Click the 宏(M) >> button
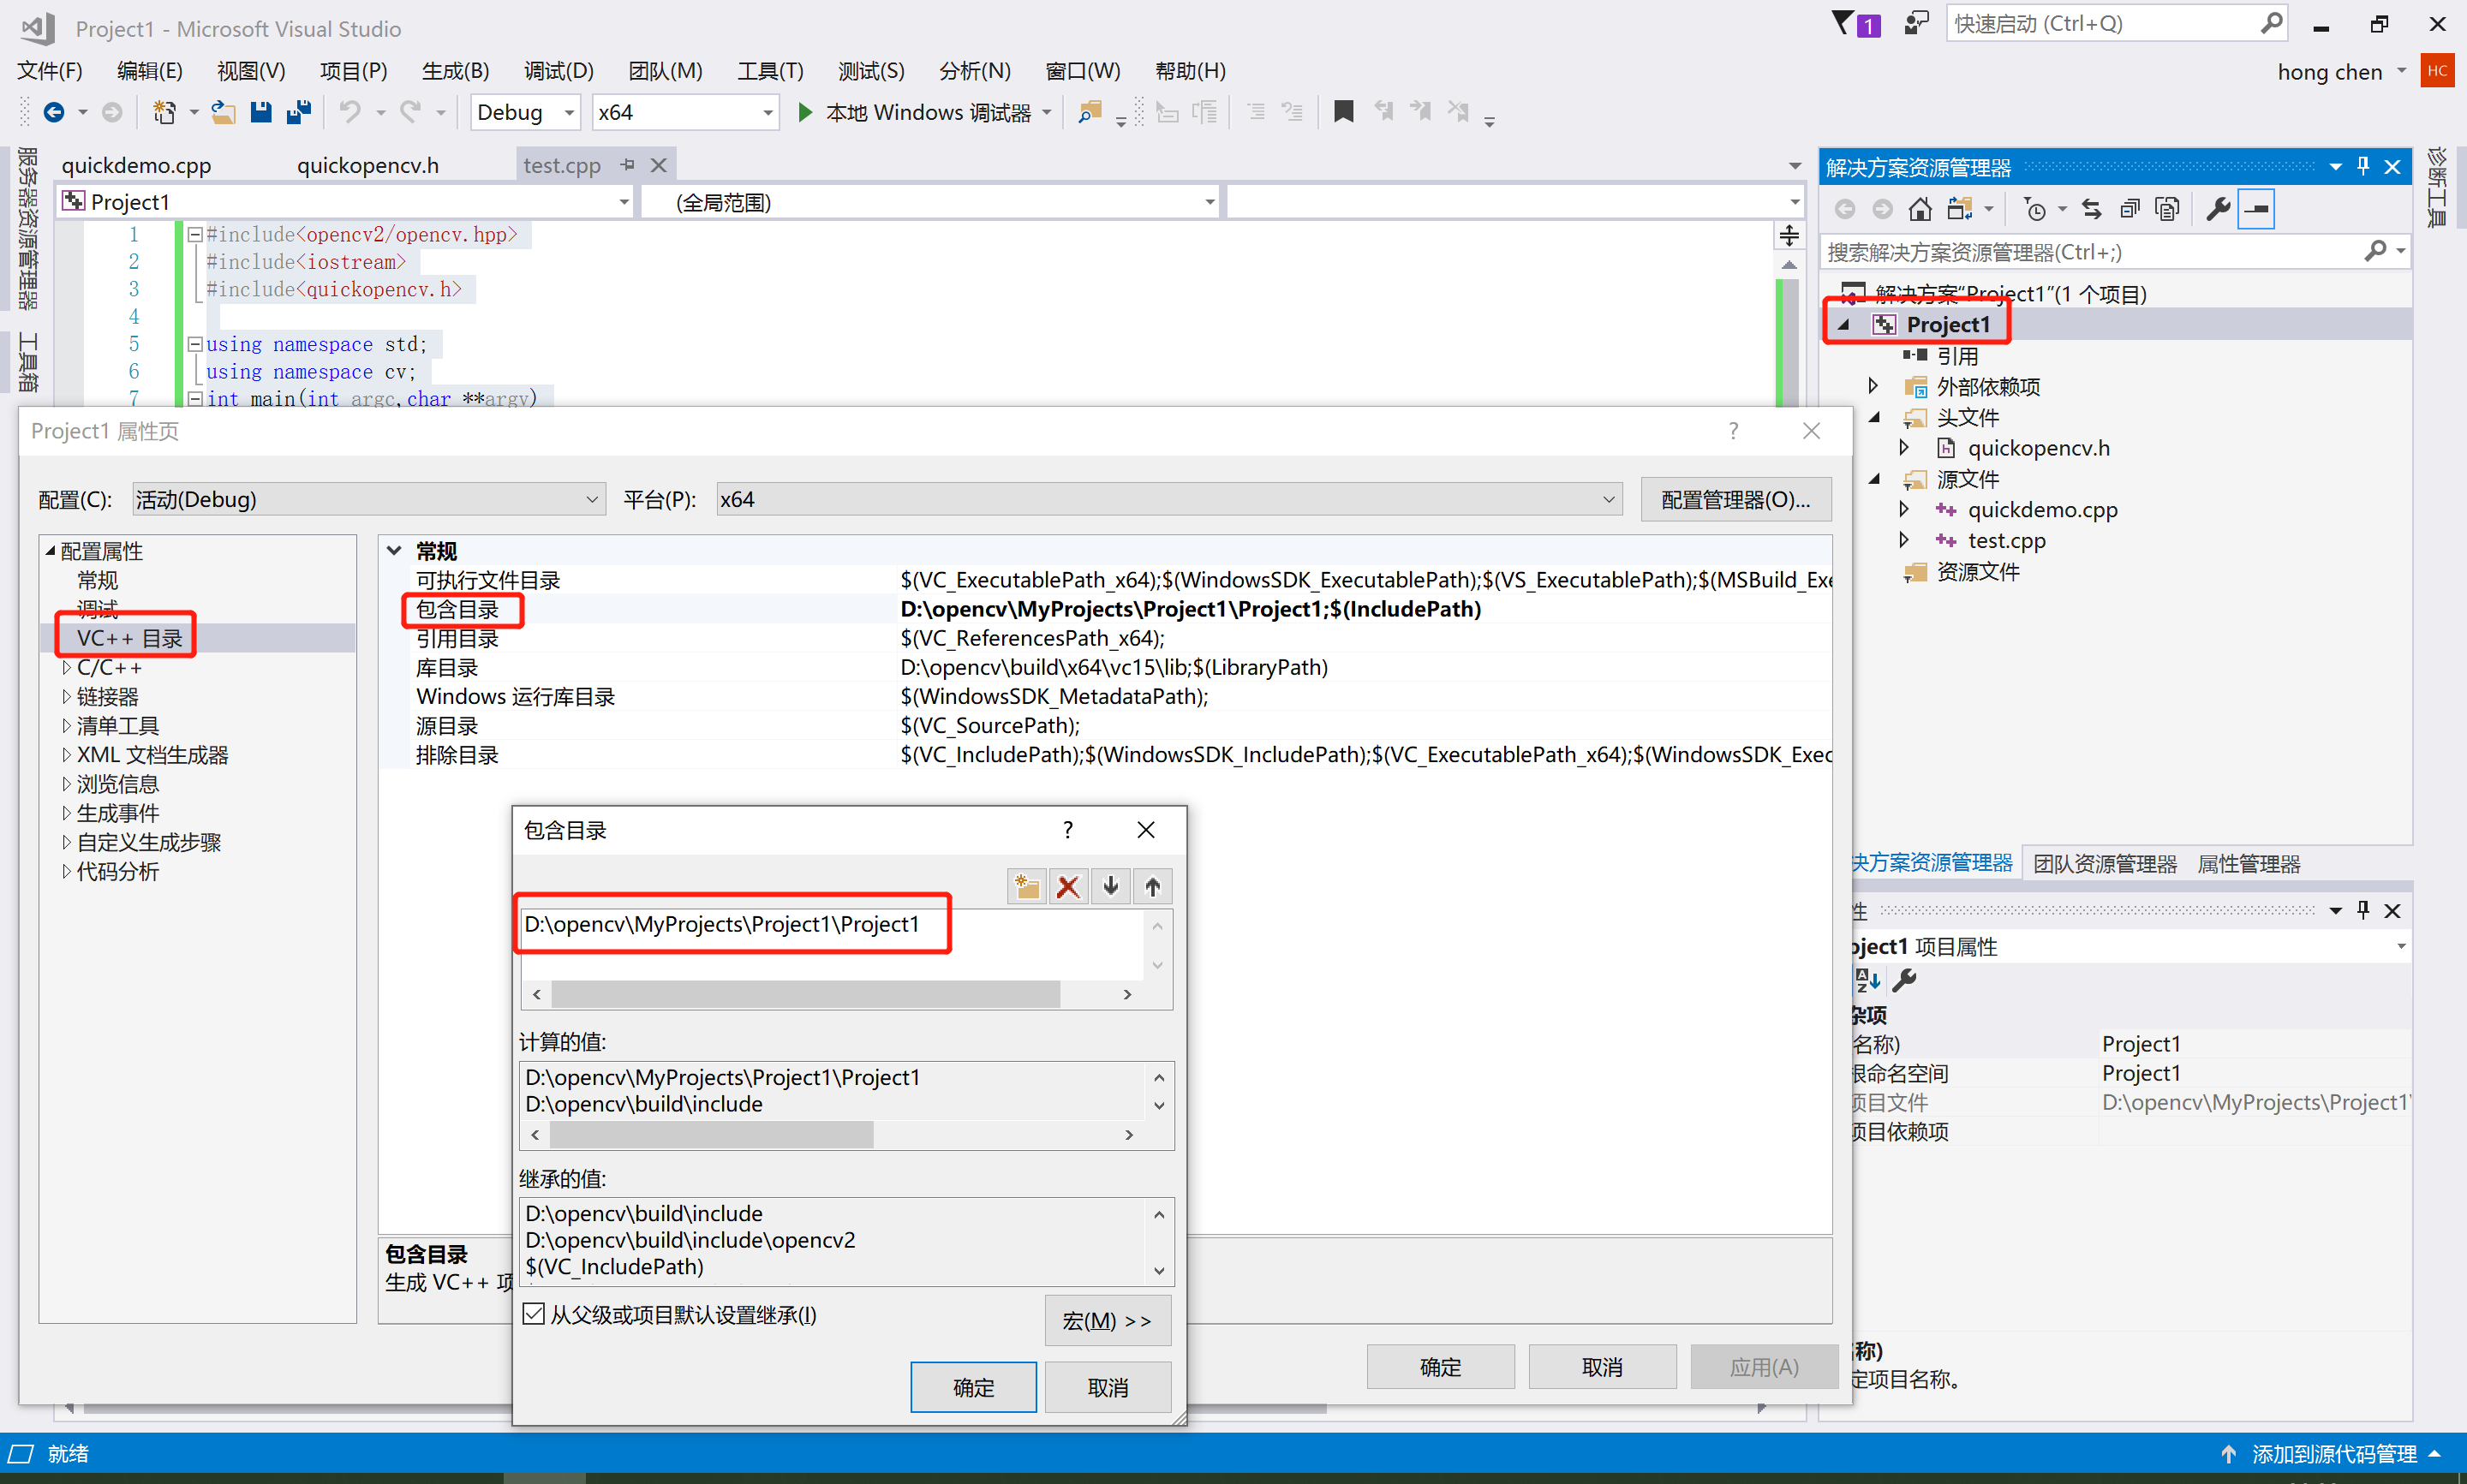Image resolution: width=2467 pixels, height=1484 pixels. point(1108,1320)
